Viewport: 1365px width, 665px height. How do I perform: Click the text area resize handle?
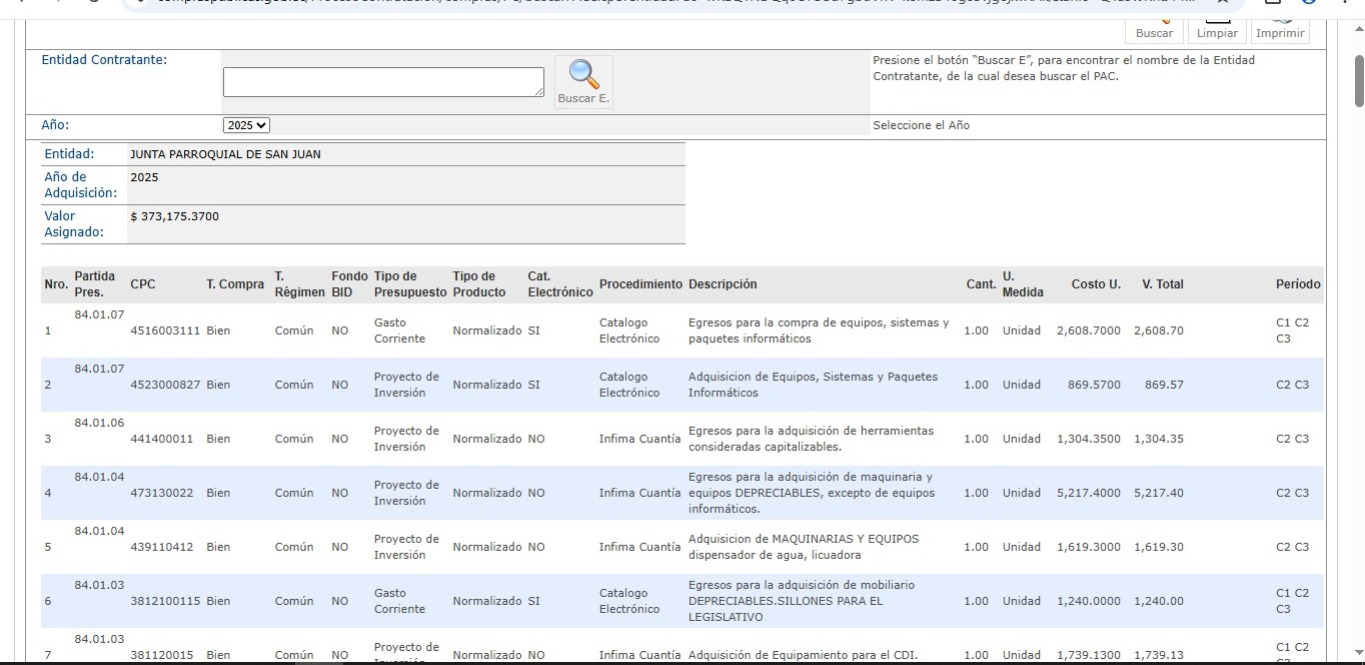(x=539, y=92)
